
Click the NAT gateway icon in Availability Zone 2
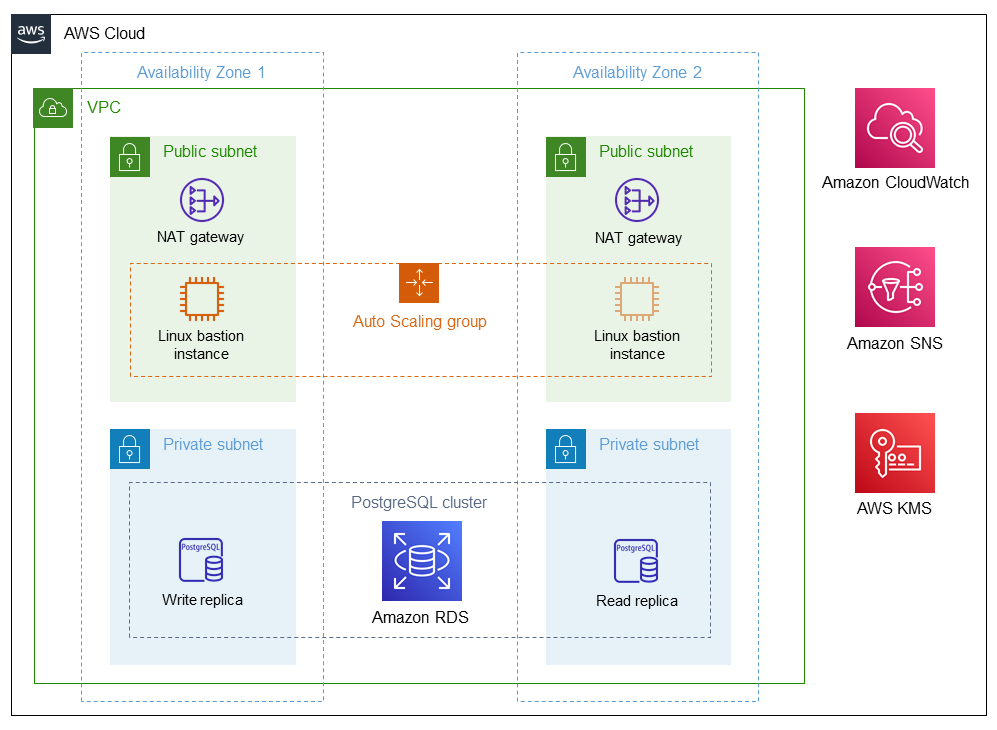click(637, 200)
